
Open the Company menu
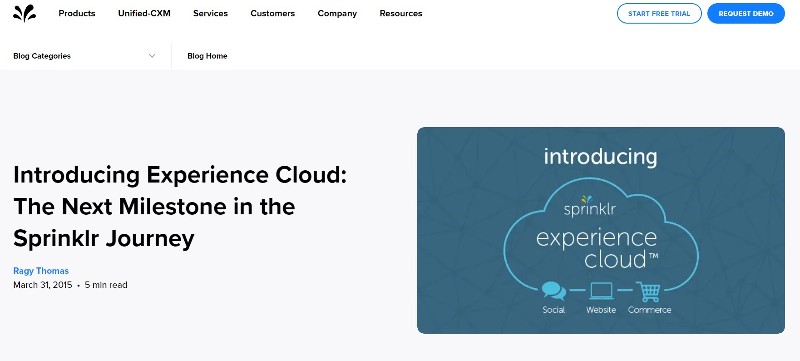point(337,14)
